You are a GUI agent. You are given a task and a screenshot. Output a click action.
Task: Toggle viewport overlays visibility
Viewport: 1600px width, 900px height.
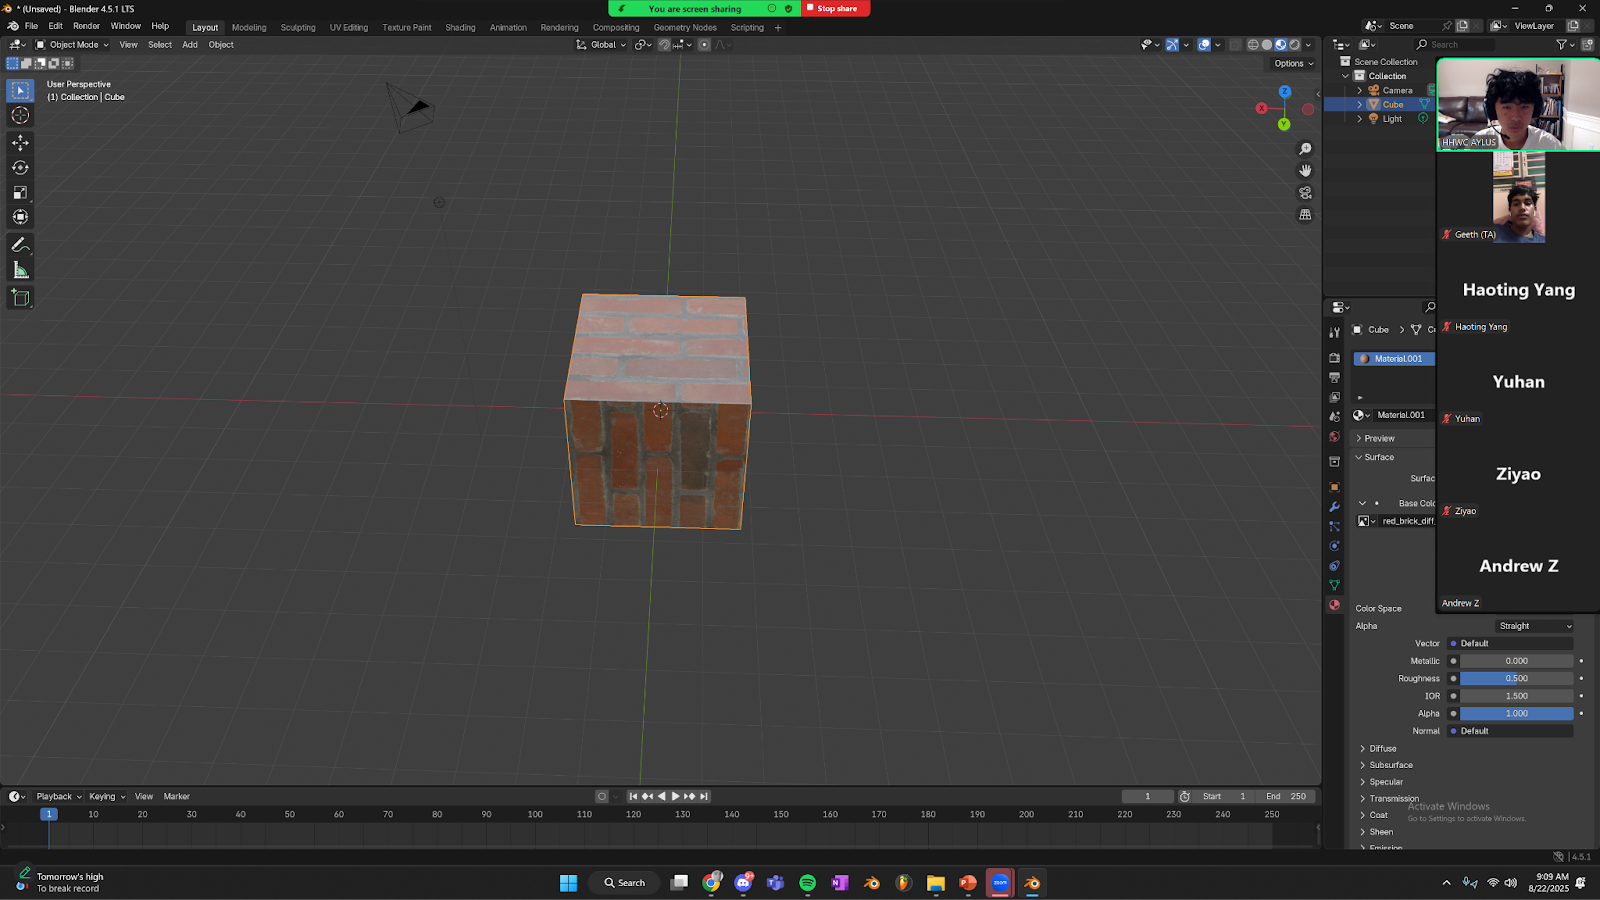click(x=1204, y=45)
